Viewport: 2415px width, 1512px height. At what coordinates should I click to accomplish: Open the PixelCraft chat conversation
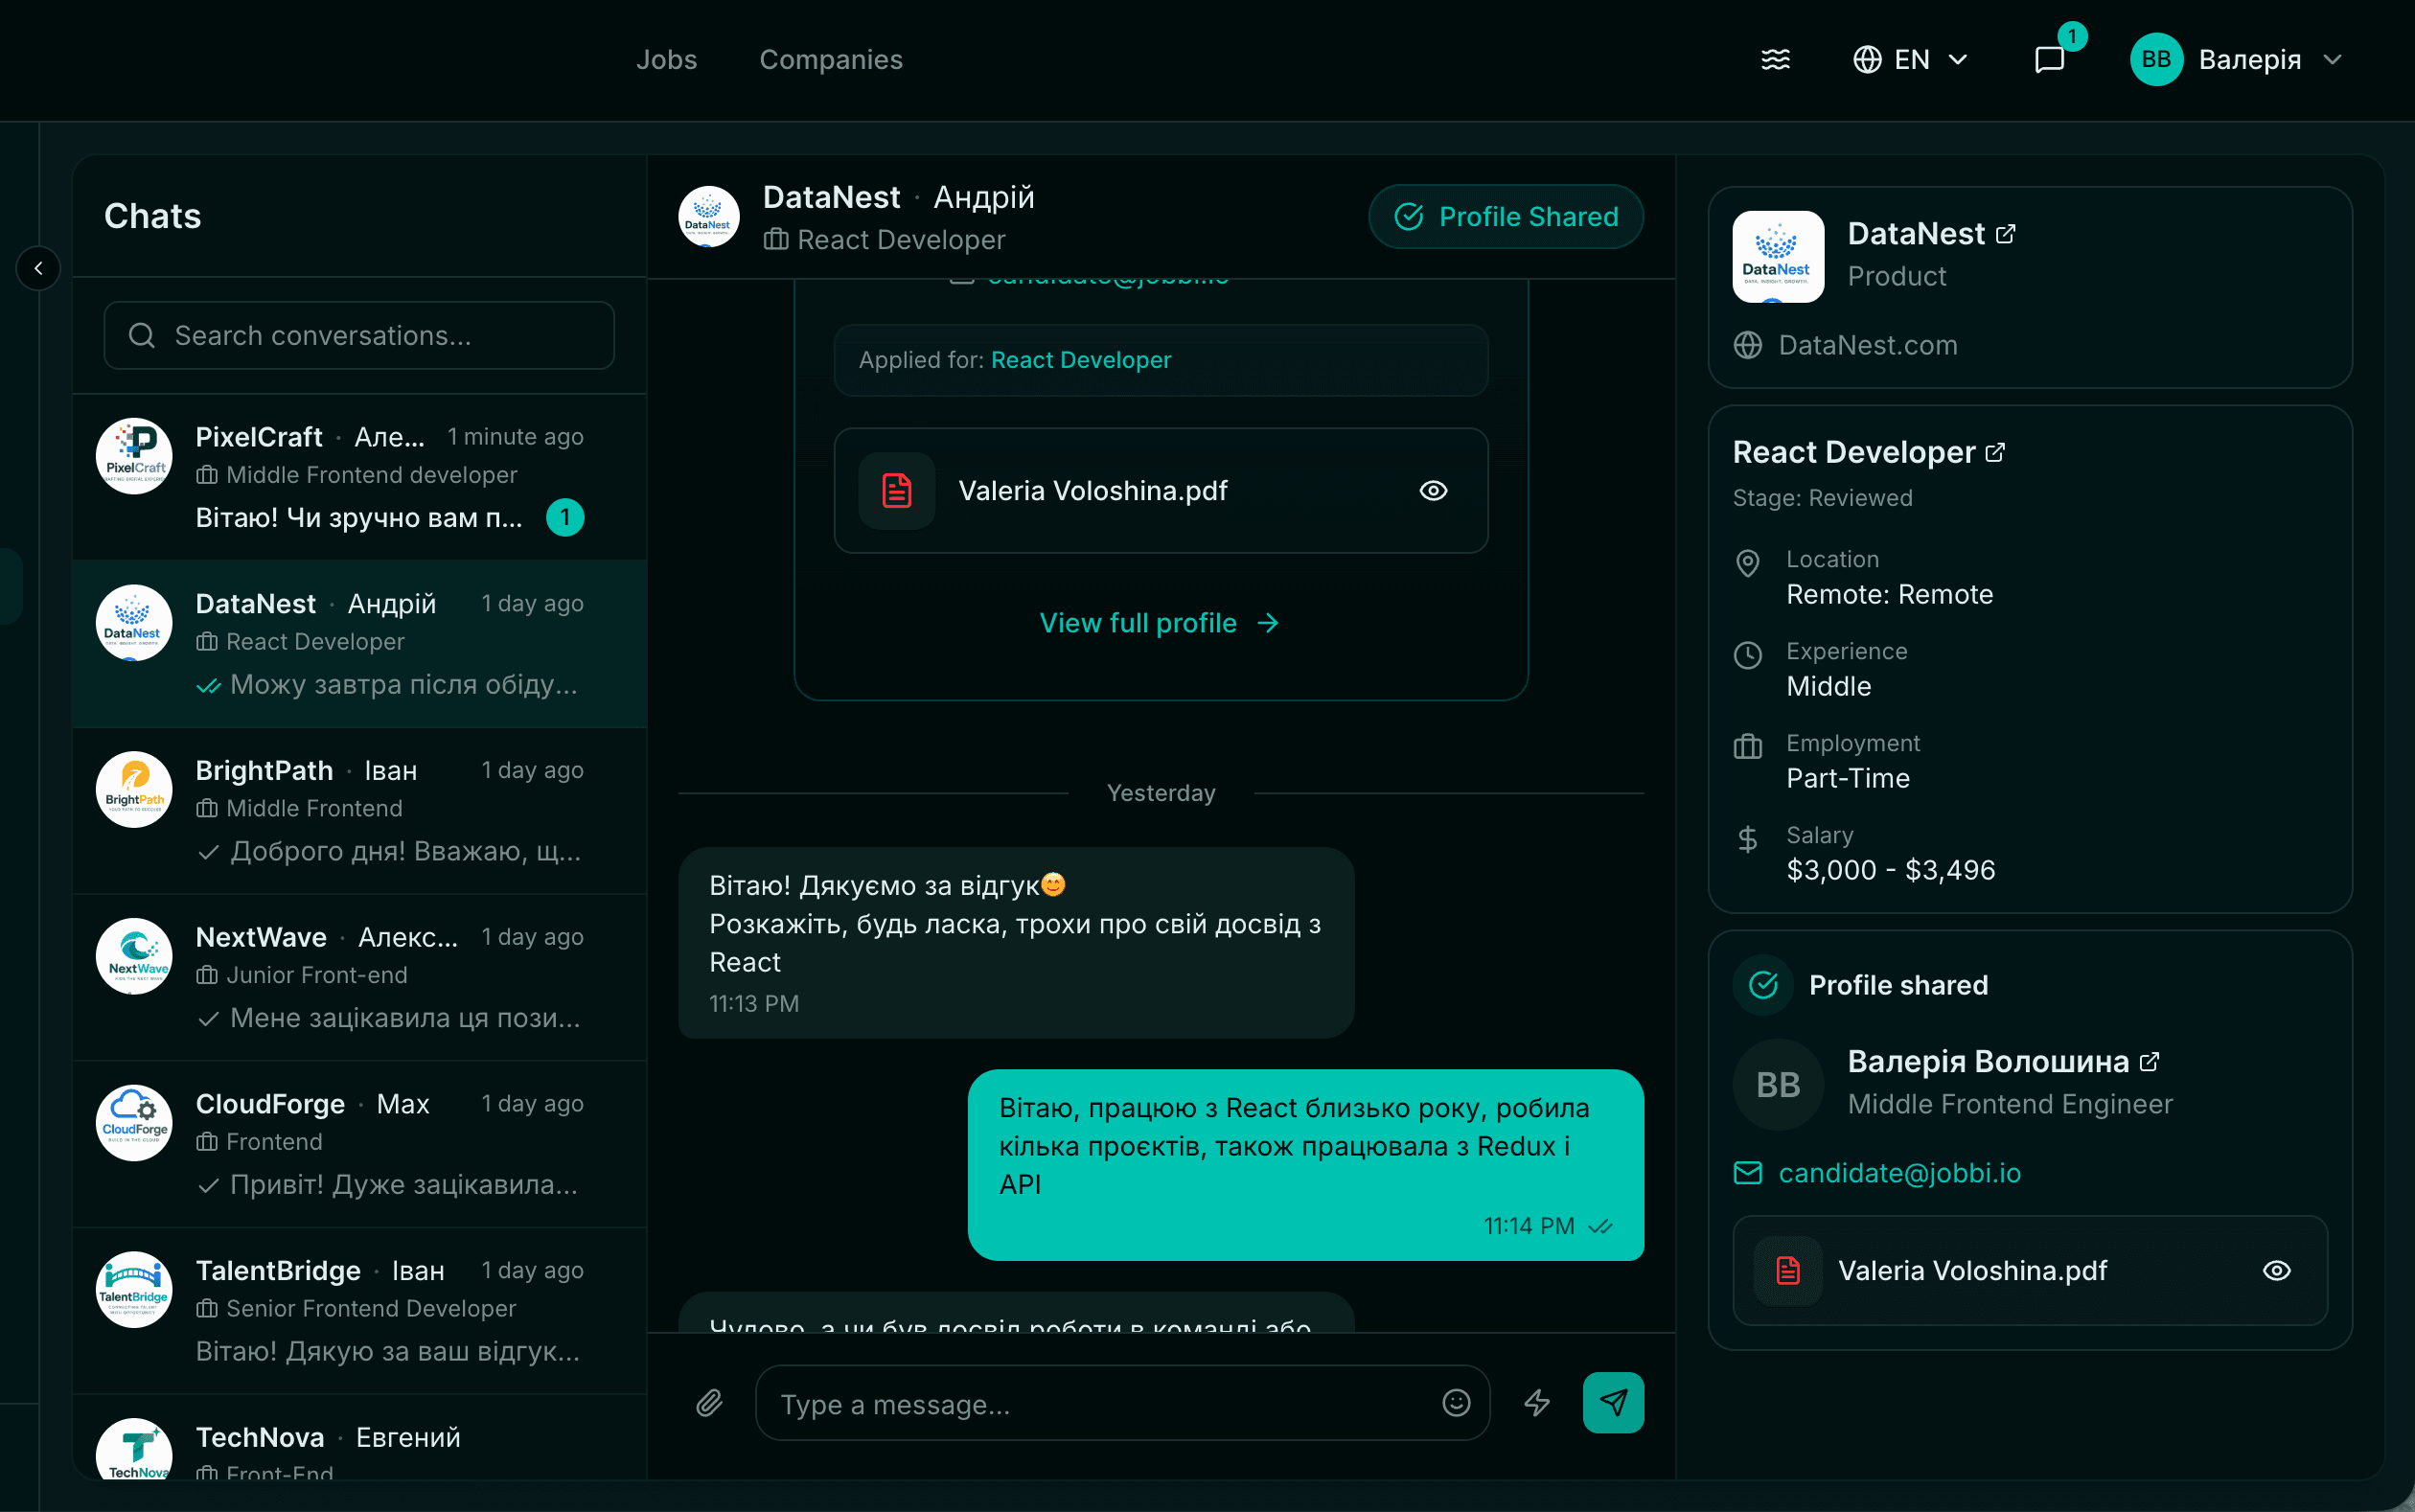pyautogui.click(x=359, y=477)
